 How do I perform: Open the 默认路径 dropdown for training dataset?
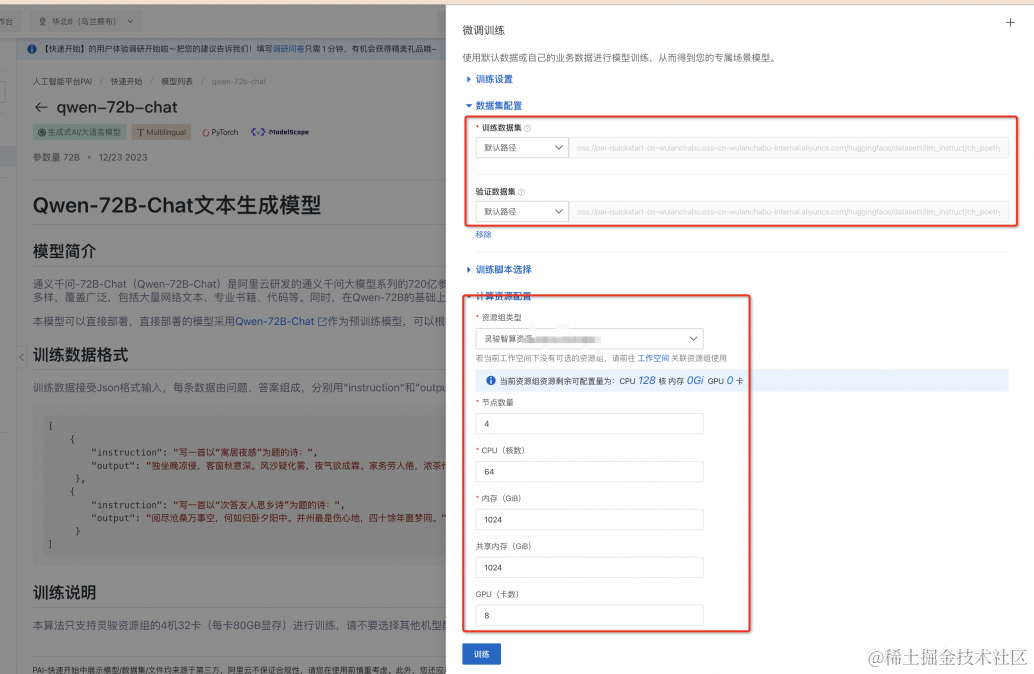[522, 148]
